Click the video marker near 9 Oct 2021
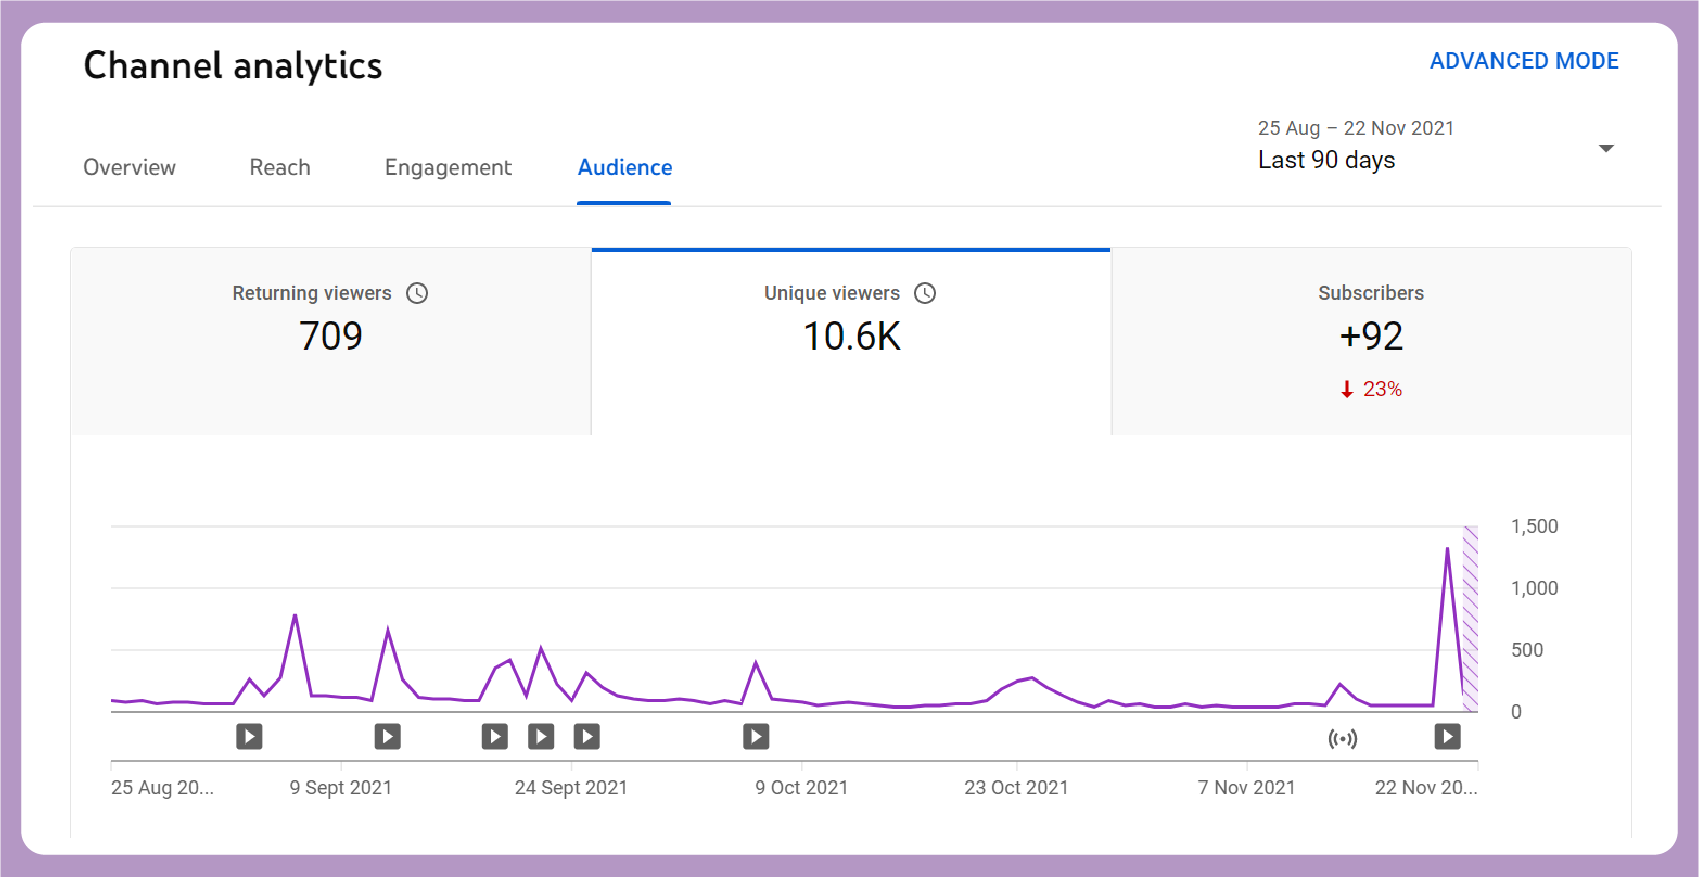 click(x=756, y=737)
